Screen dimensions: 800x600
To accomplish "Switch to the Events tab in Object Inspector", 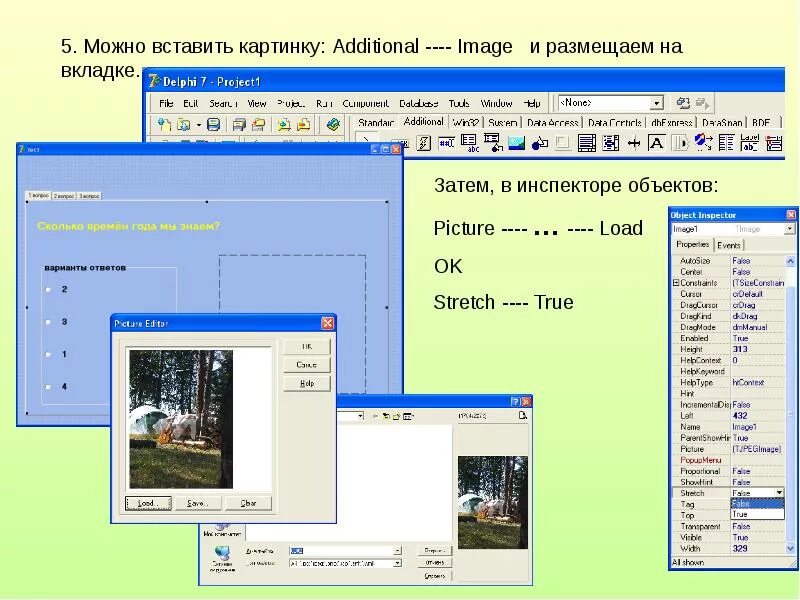I will [729, 245].
